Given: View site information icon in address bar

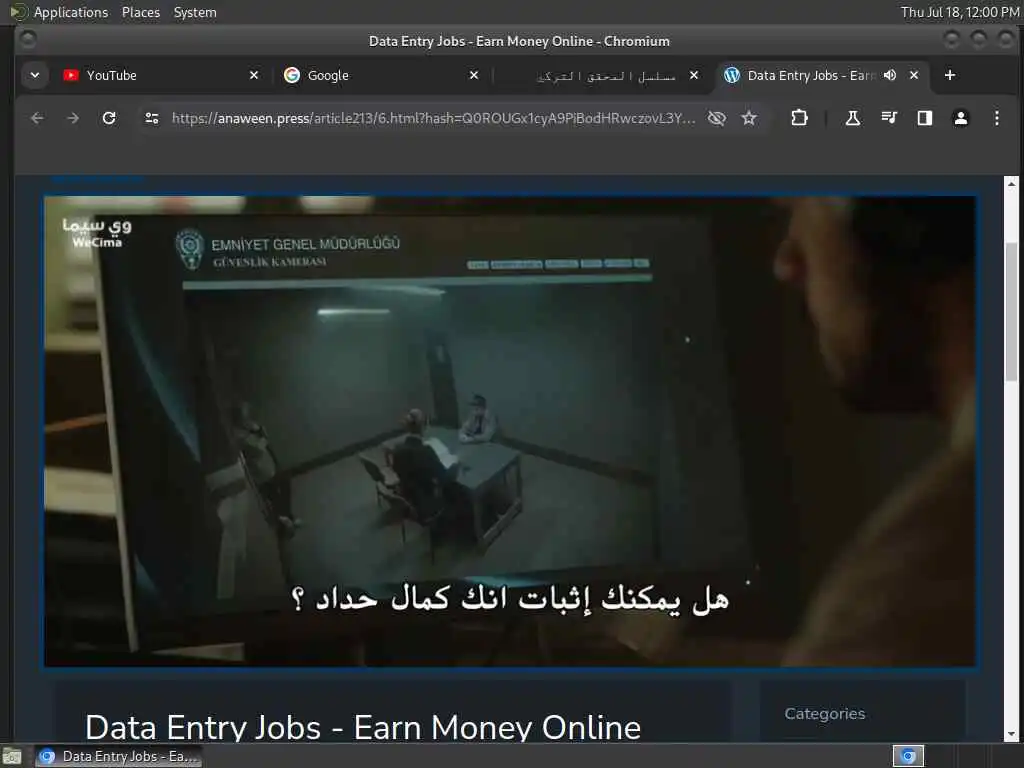Looking at the screenshot, I should pyautogui.click(x=152, y=118).
